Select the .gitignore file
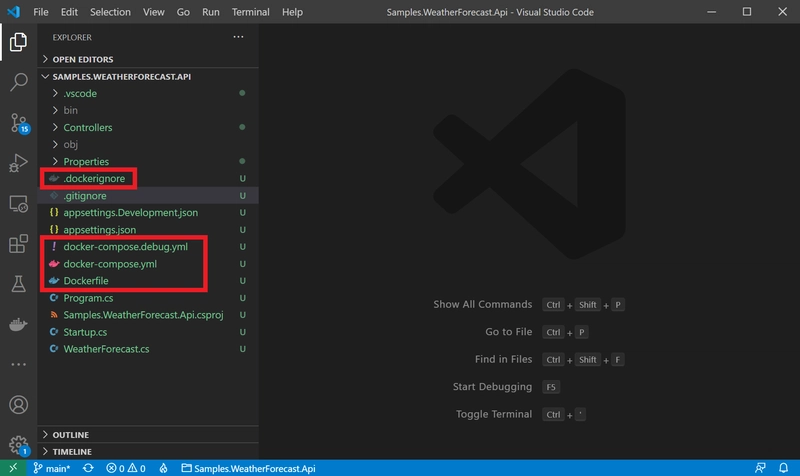 pos(148,195)
